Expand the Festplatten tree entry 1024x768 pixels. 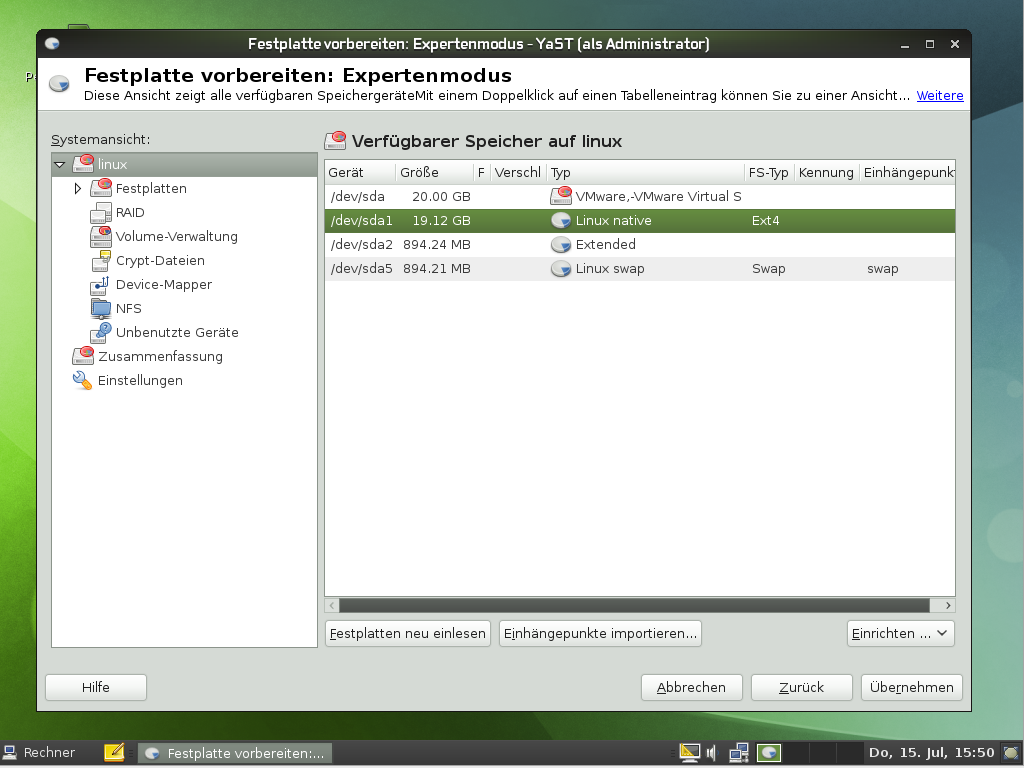tap(77, 188)
